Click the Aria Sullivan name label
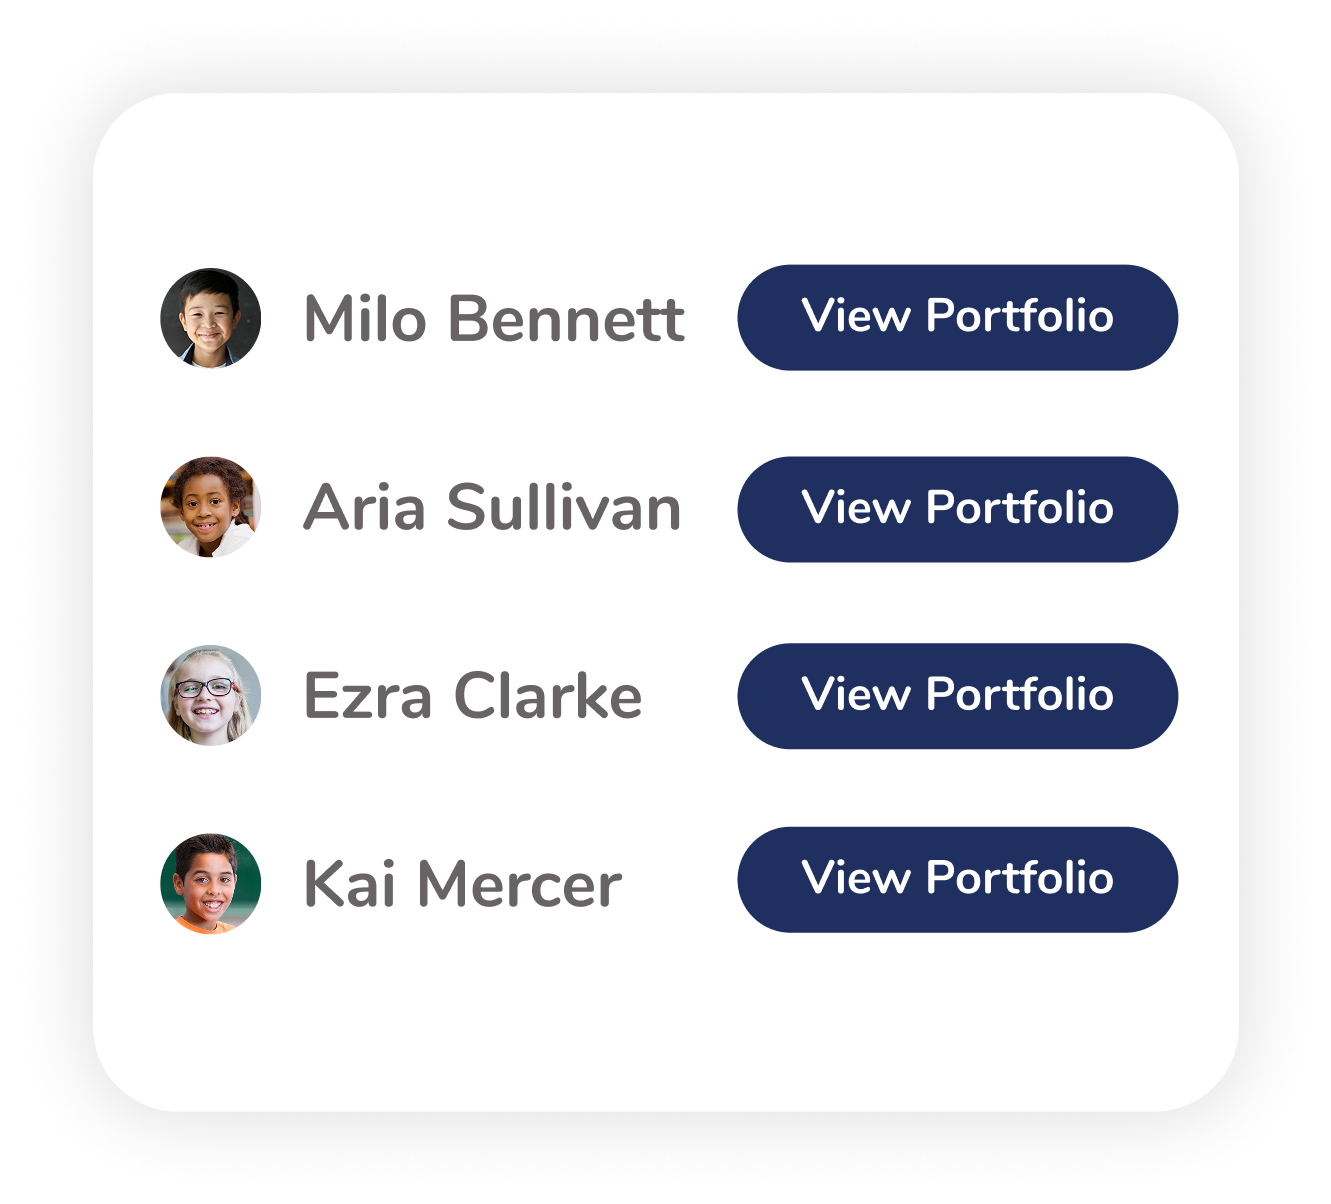Viewport: 1331px width, 1204px height. coord(492,507)
